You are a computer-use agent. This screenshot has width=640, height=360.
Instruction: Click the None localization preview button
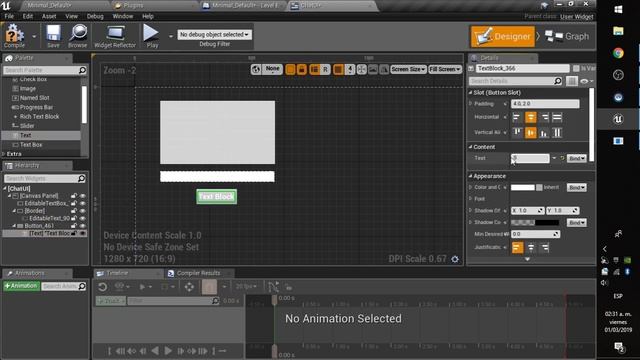[x=272, y=69]
